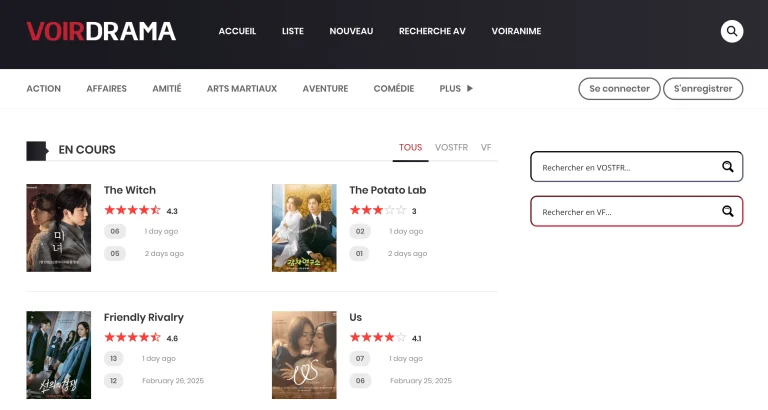Select the TOUS tab
The width and height of the screenshot is (768, 410).
click(x=410, y=148)
